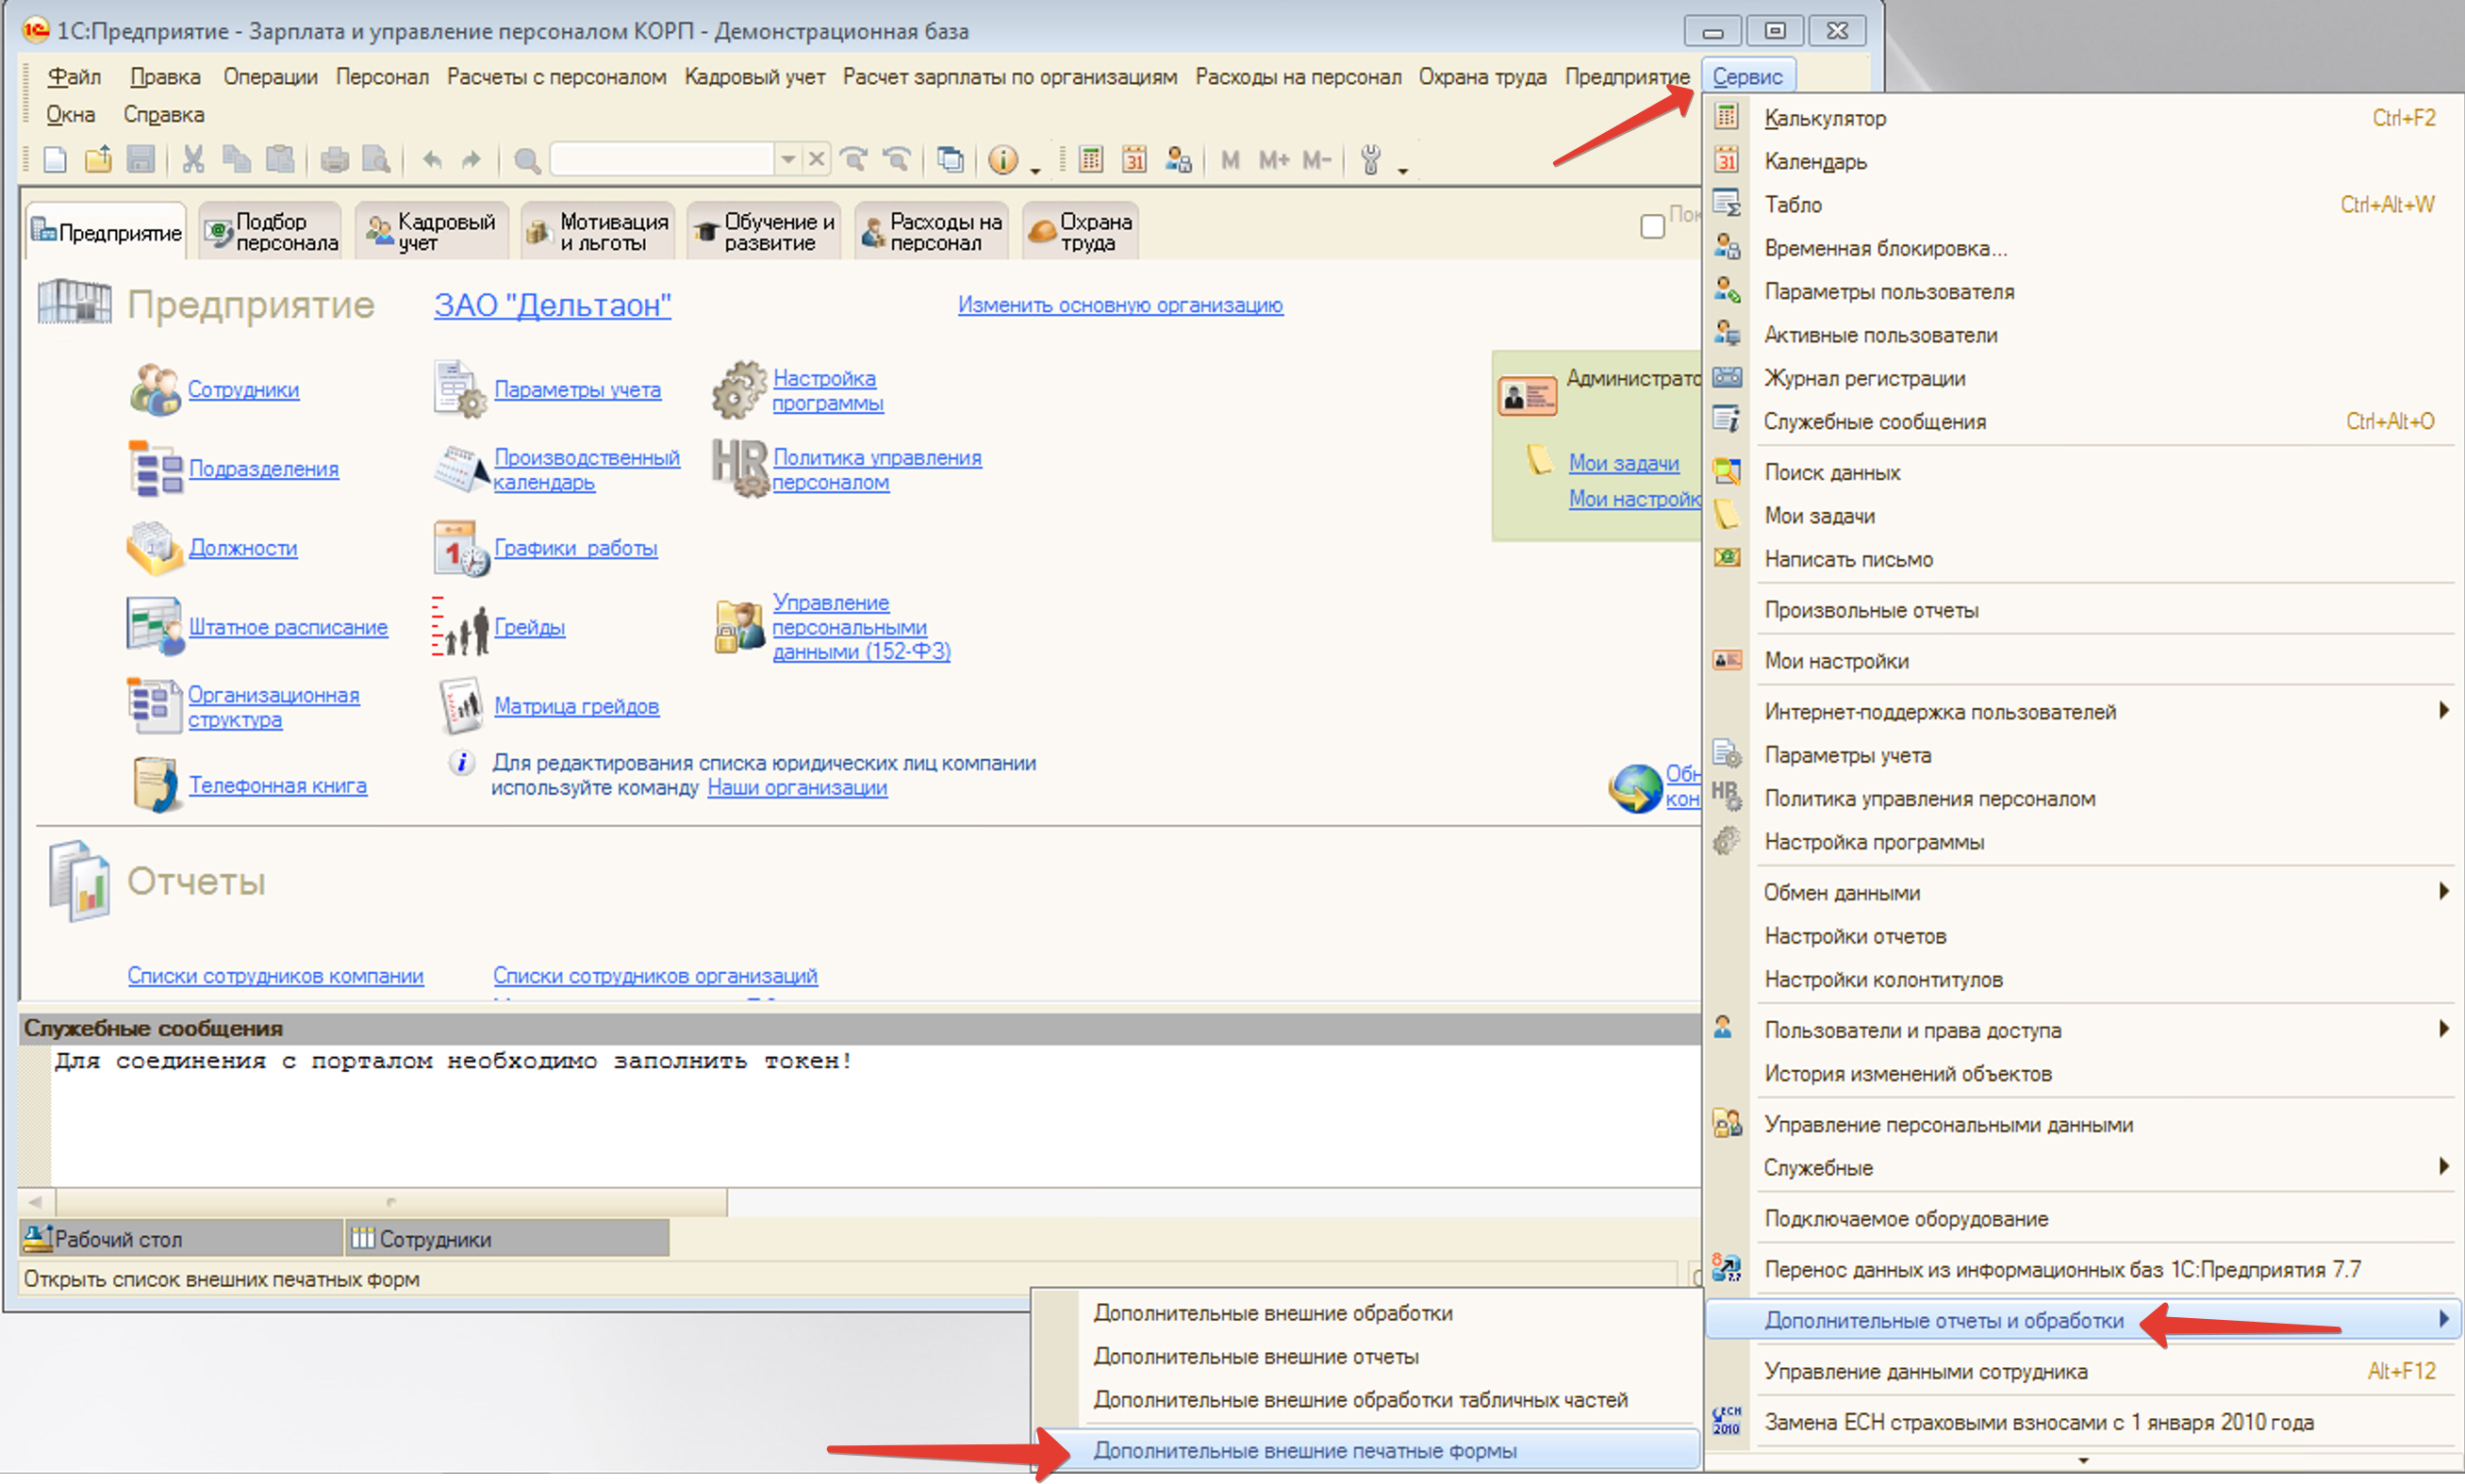
Task: Click the cut scissors toolbar icon
Action: point(193,159)
